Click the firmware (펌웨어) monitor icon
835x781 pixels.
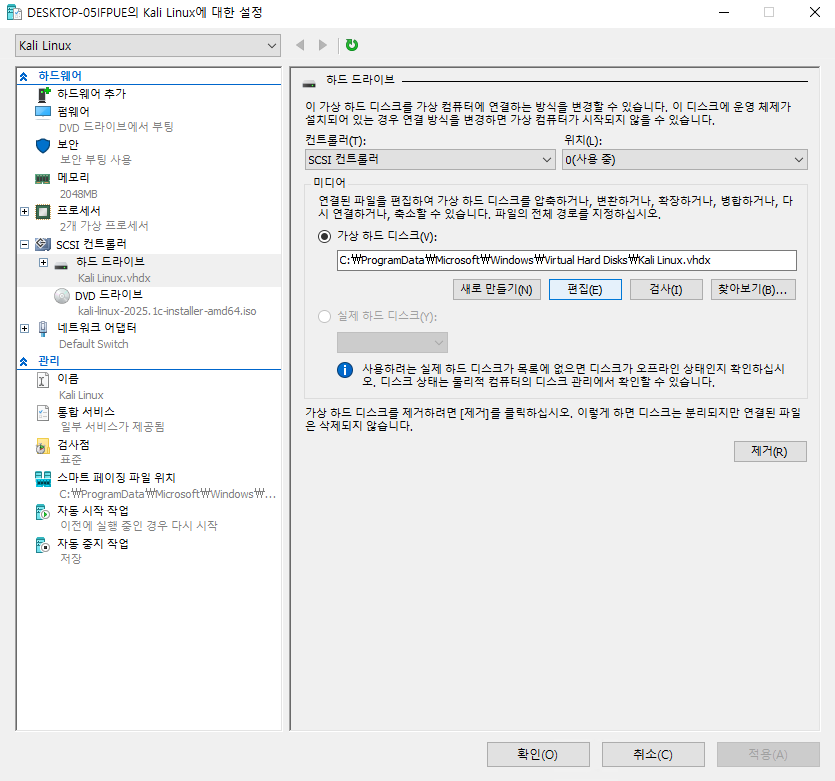pyautogui.click(x=43, y=112)
